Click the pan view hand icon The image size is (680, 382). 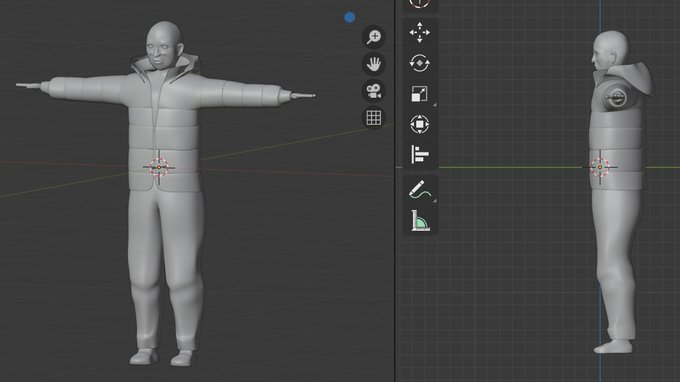373,64
